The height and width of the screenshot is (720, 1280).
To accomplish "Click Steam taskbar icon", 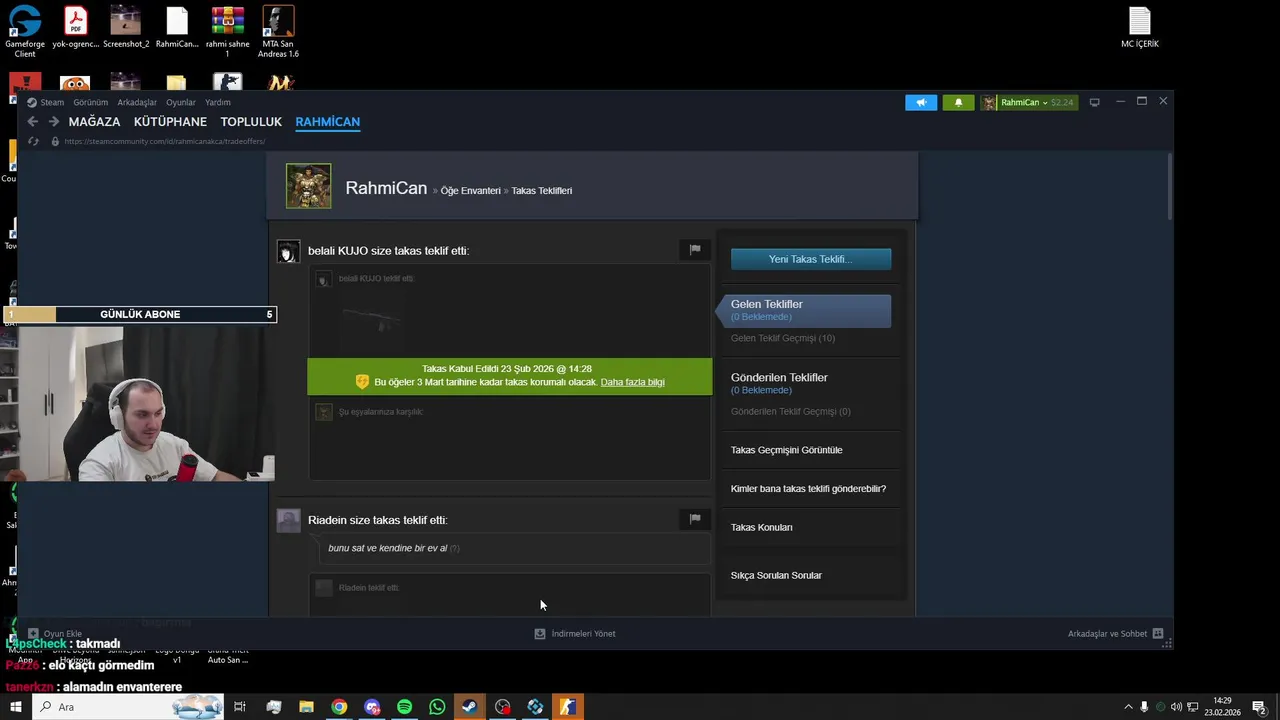I will click(x=469, y=707).
